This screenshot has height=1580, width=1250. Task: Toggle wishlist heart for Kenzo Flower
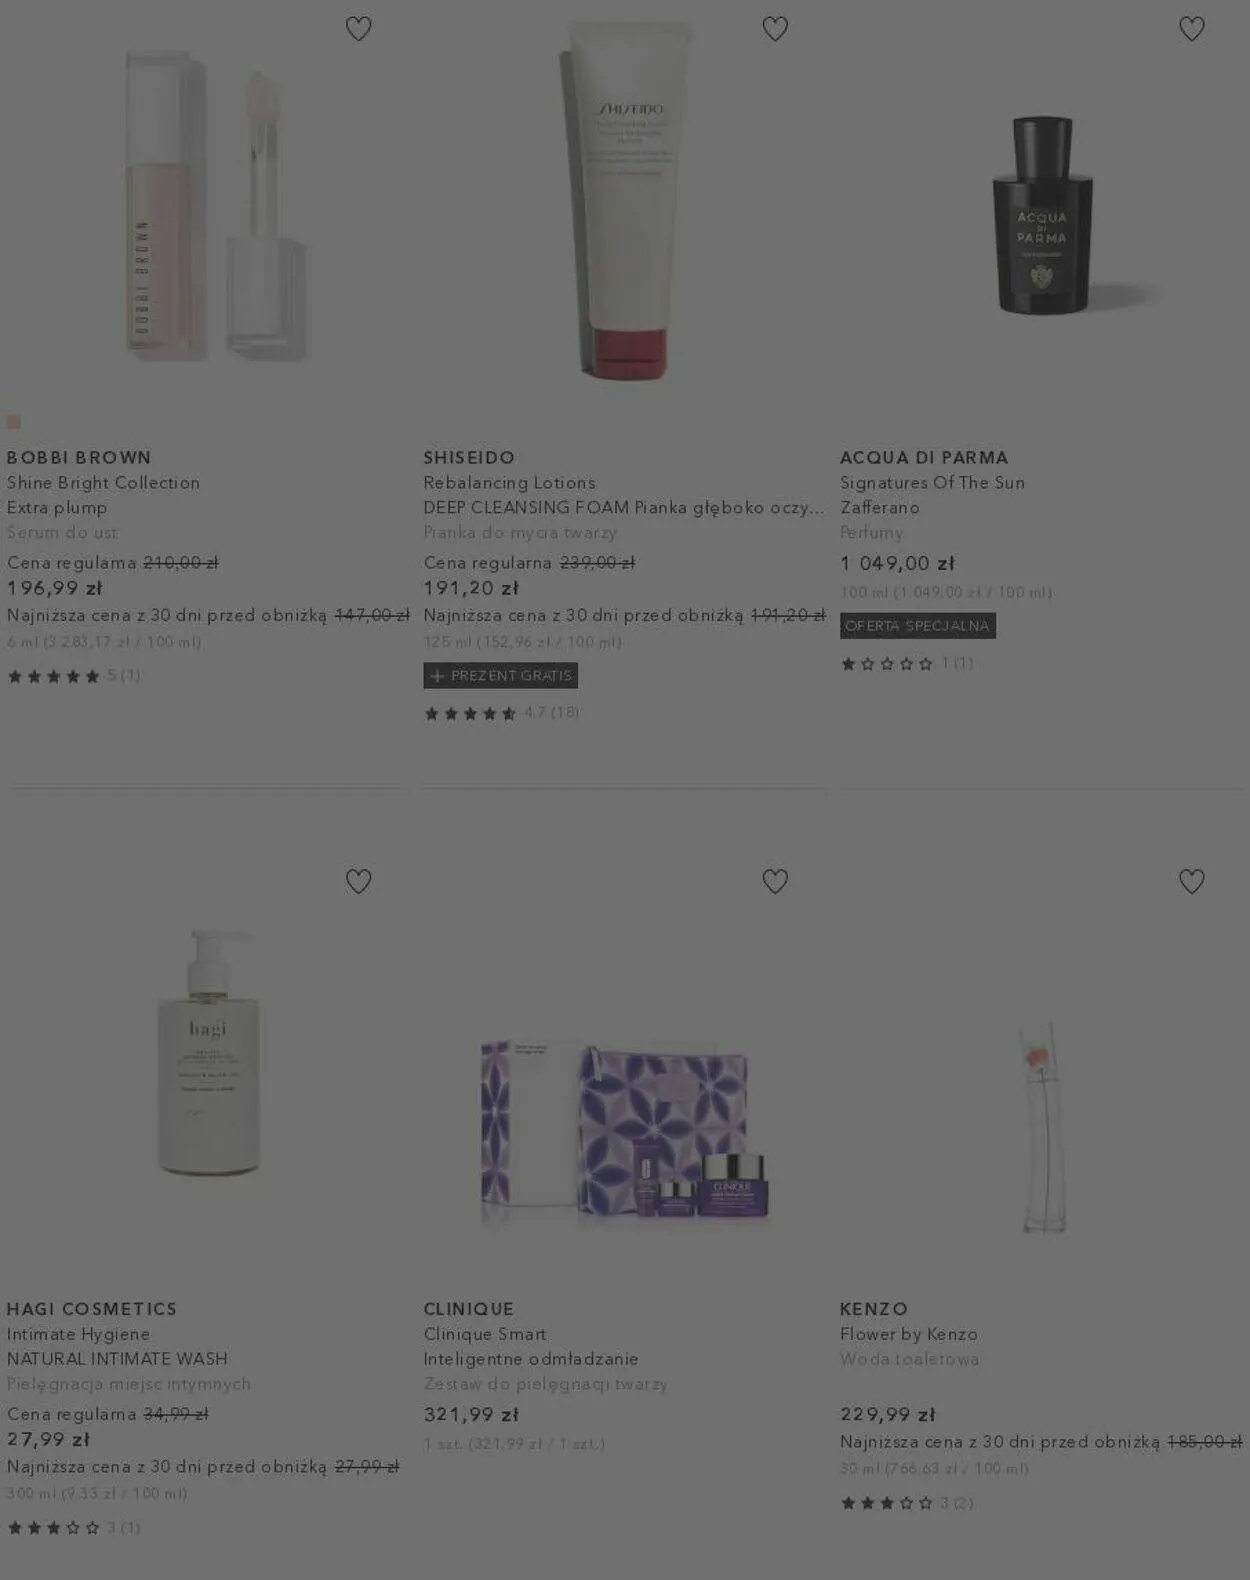pos(1192,881)
